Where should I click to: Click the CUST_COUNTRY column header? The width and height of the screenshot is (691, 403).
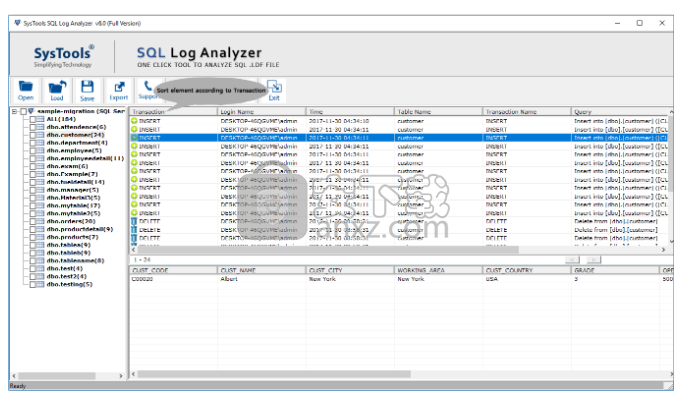(x=527, y=270)
